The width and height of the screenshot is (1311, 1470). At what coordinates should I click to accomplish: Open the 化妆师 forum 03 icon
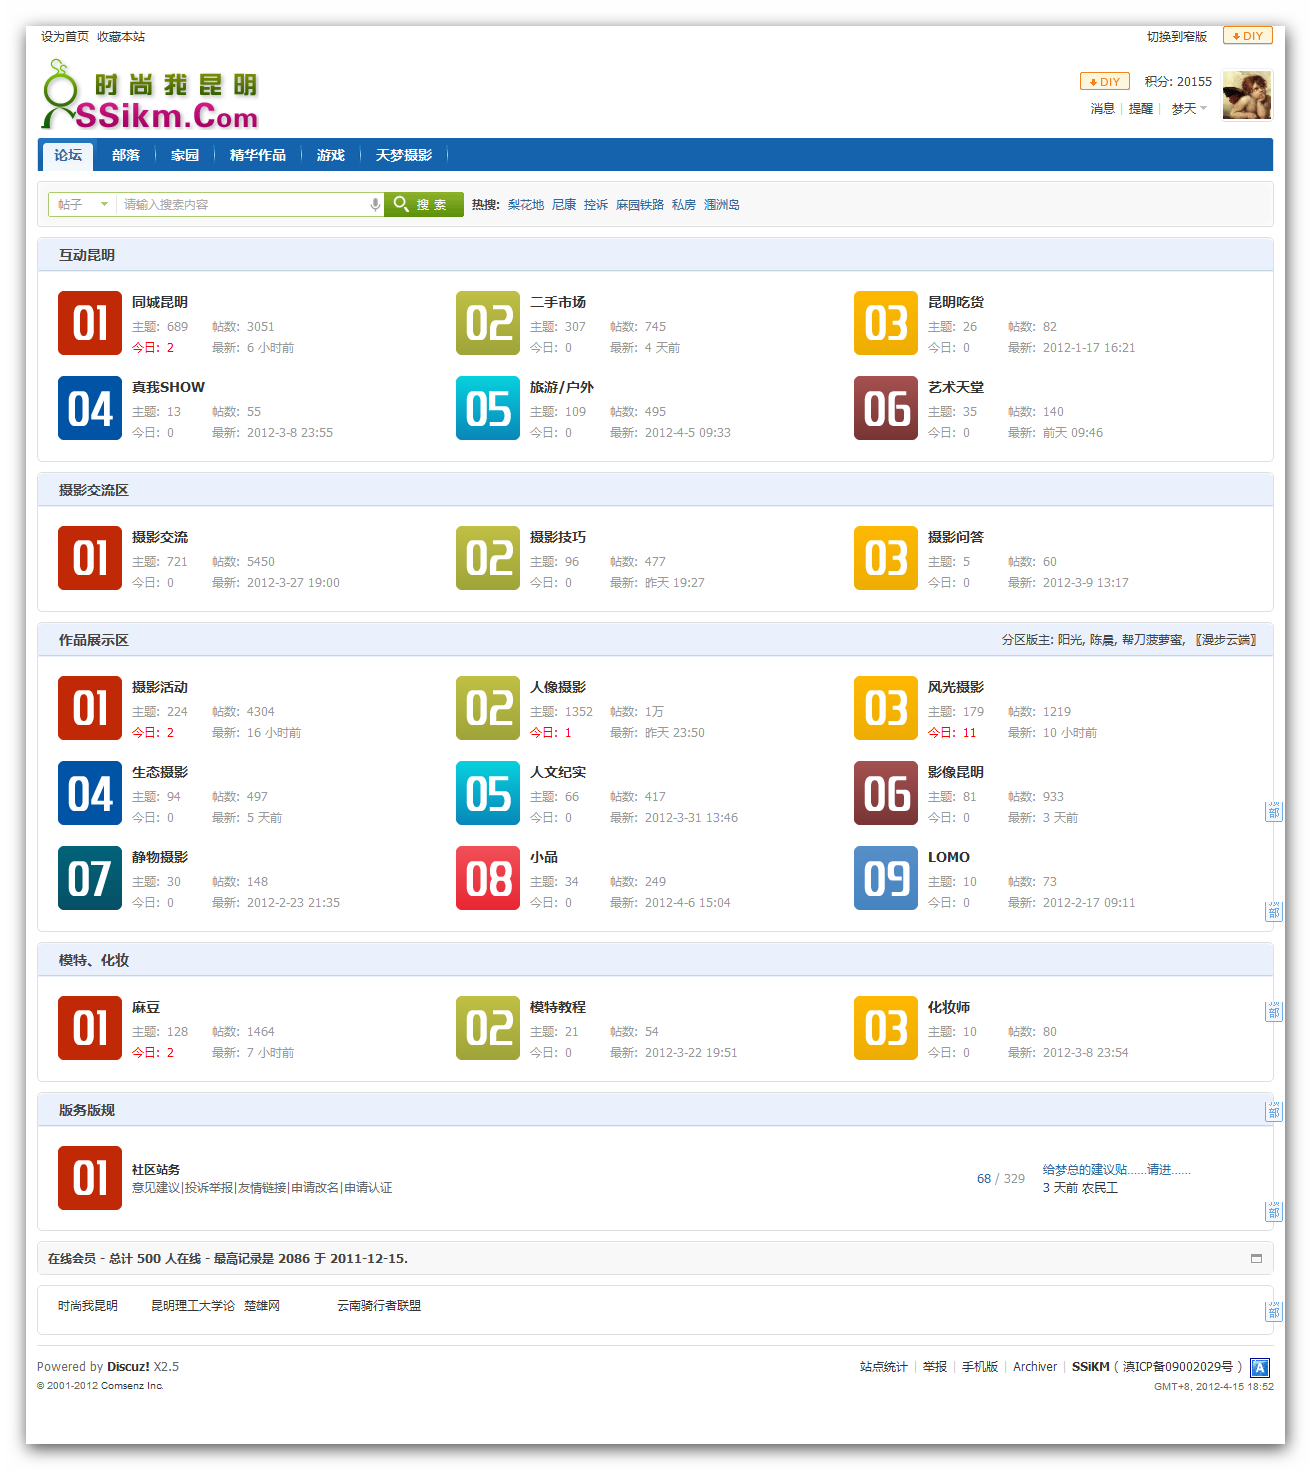point(886,1028)
